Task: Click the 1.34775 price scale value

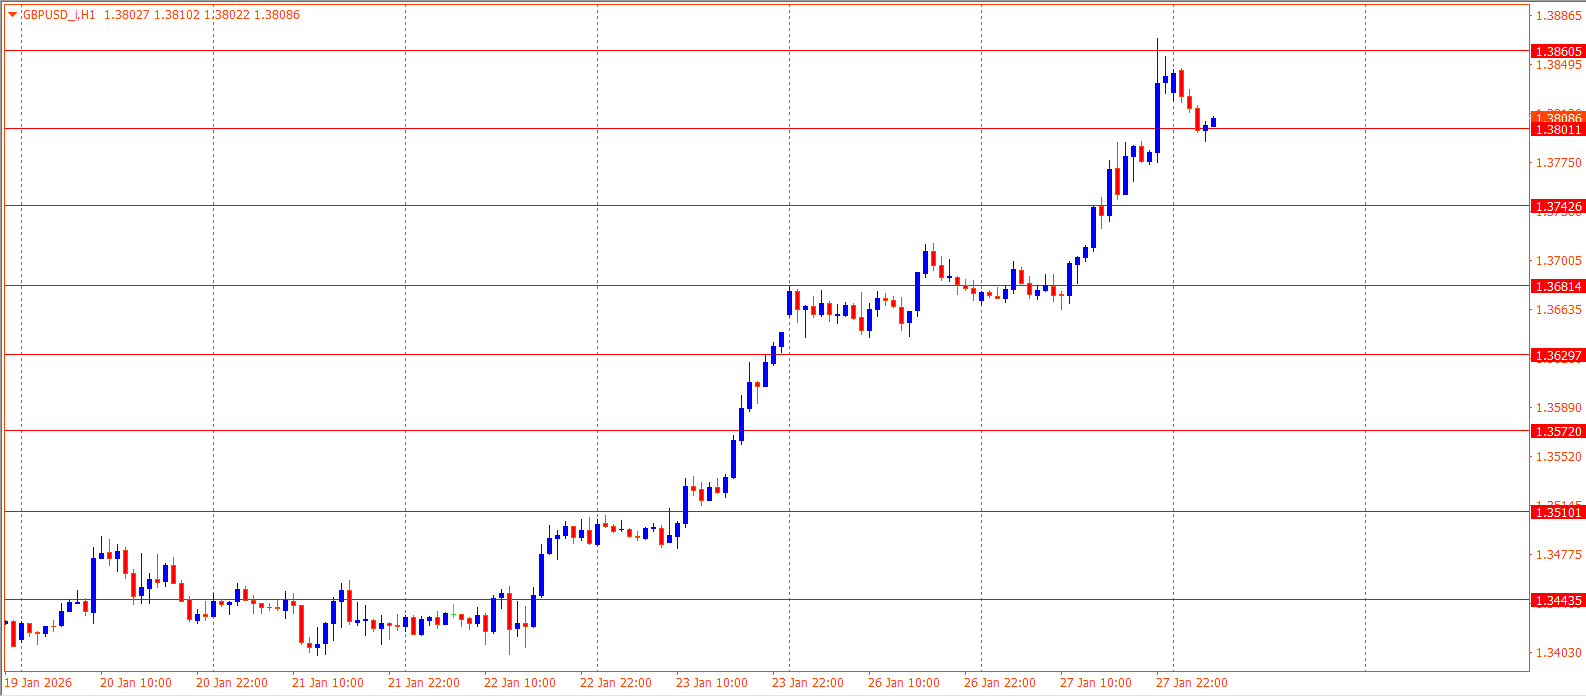Action: 1559,555
